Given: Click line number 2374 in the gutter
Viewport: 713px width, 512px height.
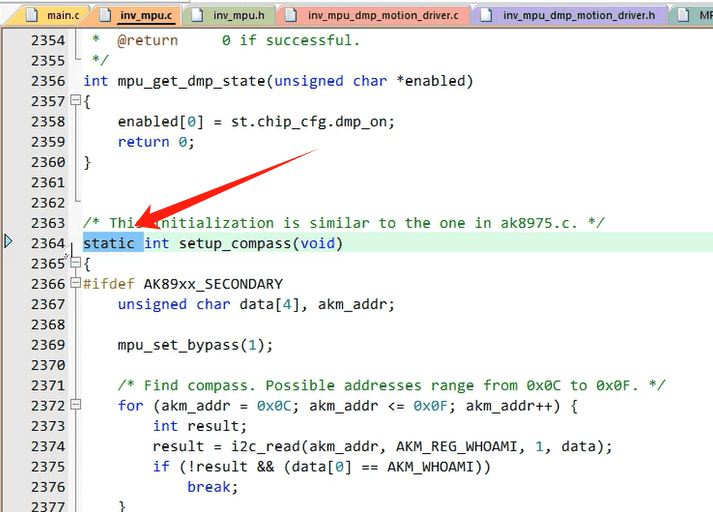Looking at the screenshot, I should point(48,447).
